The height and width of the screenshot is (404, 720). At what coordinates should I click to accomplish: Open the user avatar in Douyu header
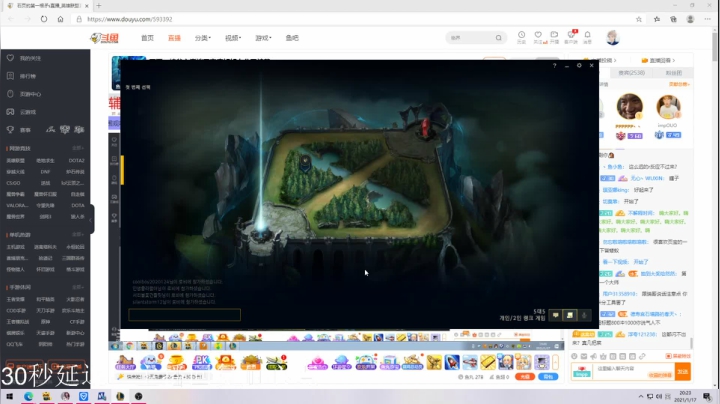[x=613, y=38]
